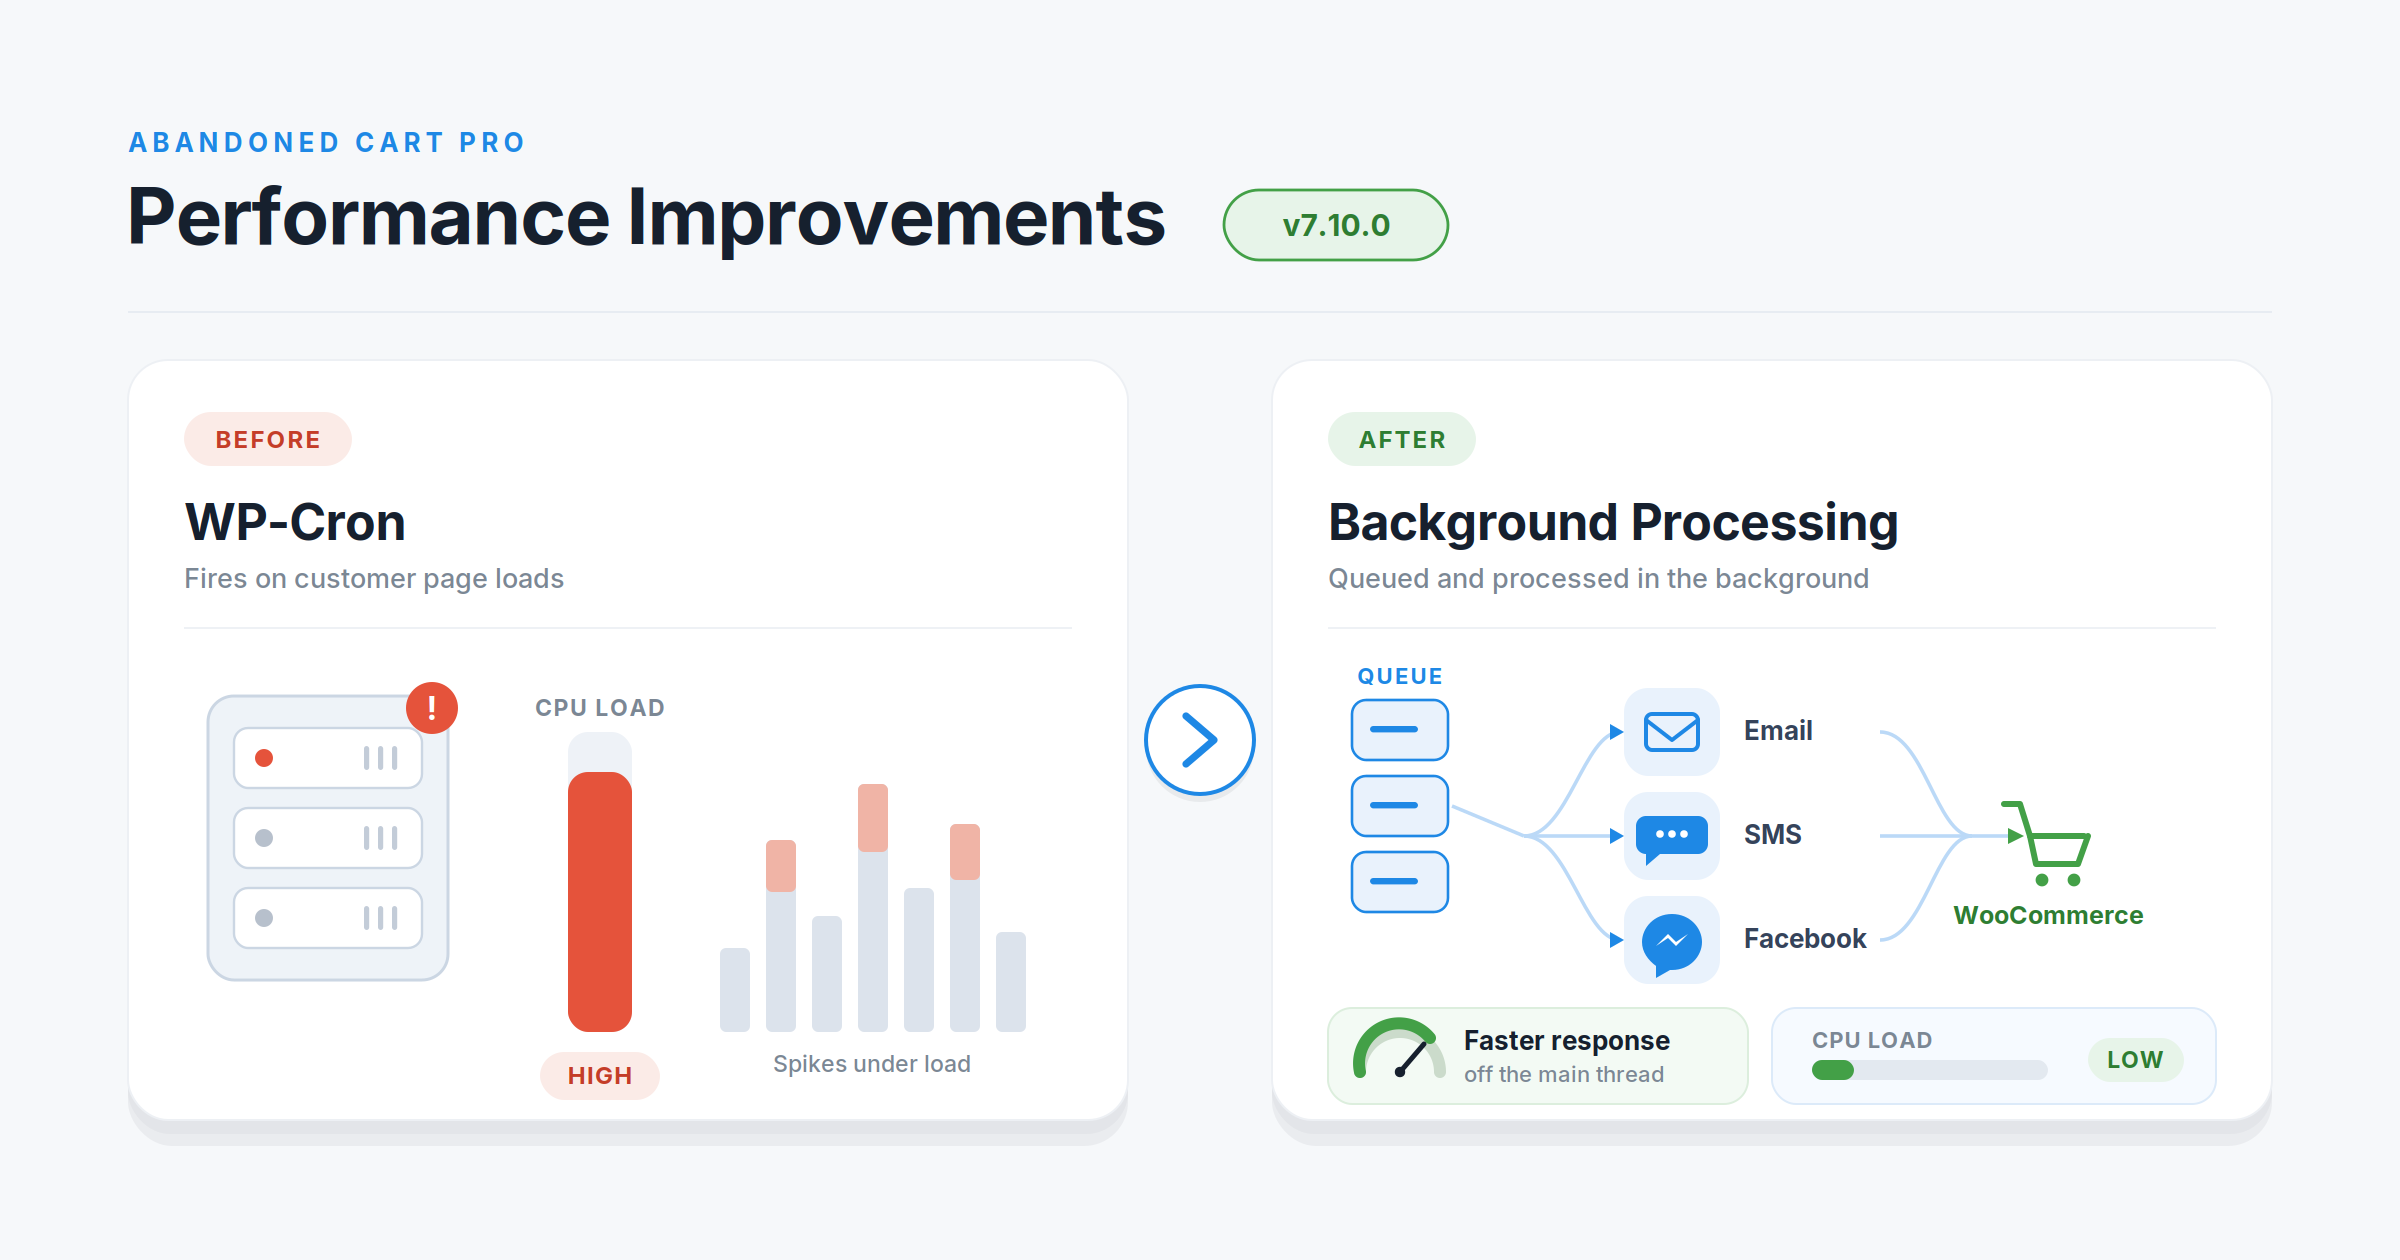Click the "QUEUE" label

pos(1400,677)
